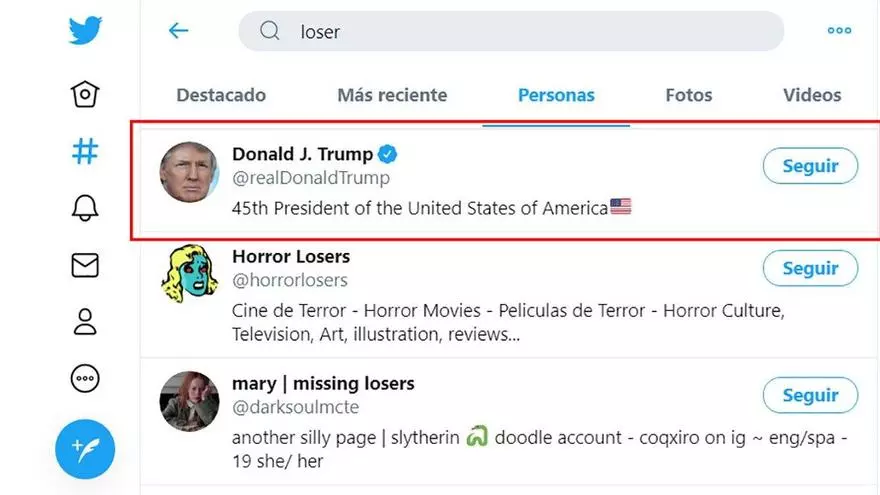This screenshot has height=495, width=880.
Task: Switch to the Videos tab
Action: pyautogui.click(x=812, y=96)
